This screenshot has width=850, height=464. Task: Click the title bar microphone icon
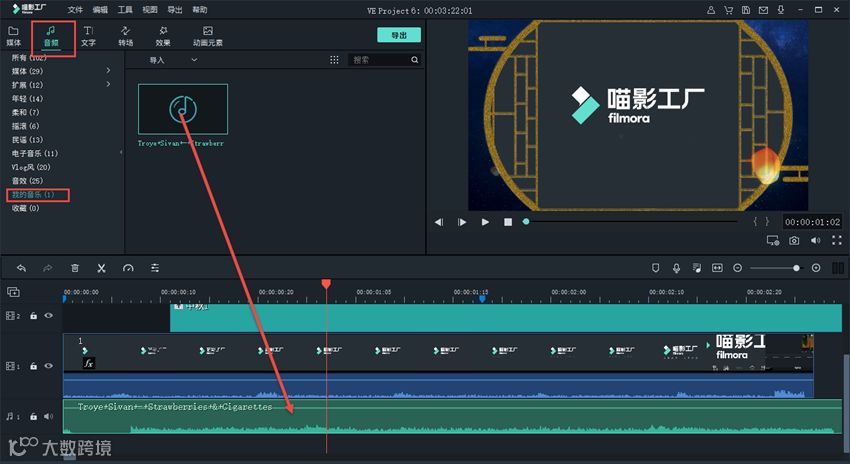click(x=781, y=10)
